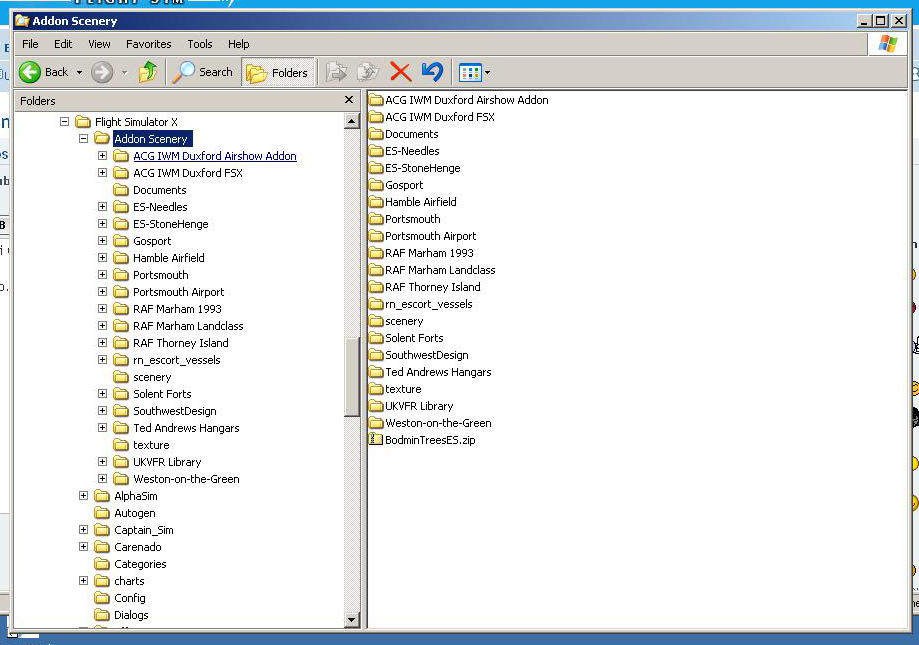Click ACG IWM Duxford FSX folder icon in file list
Viewport: 919px width, 645px height.
pos(375,117)
